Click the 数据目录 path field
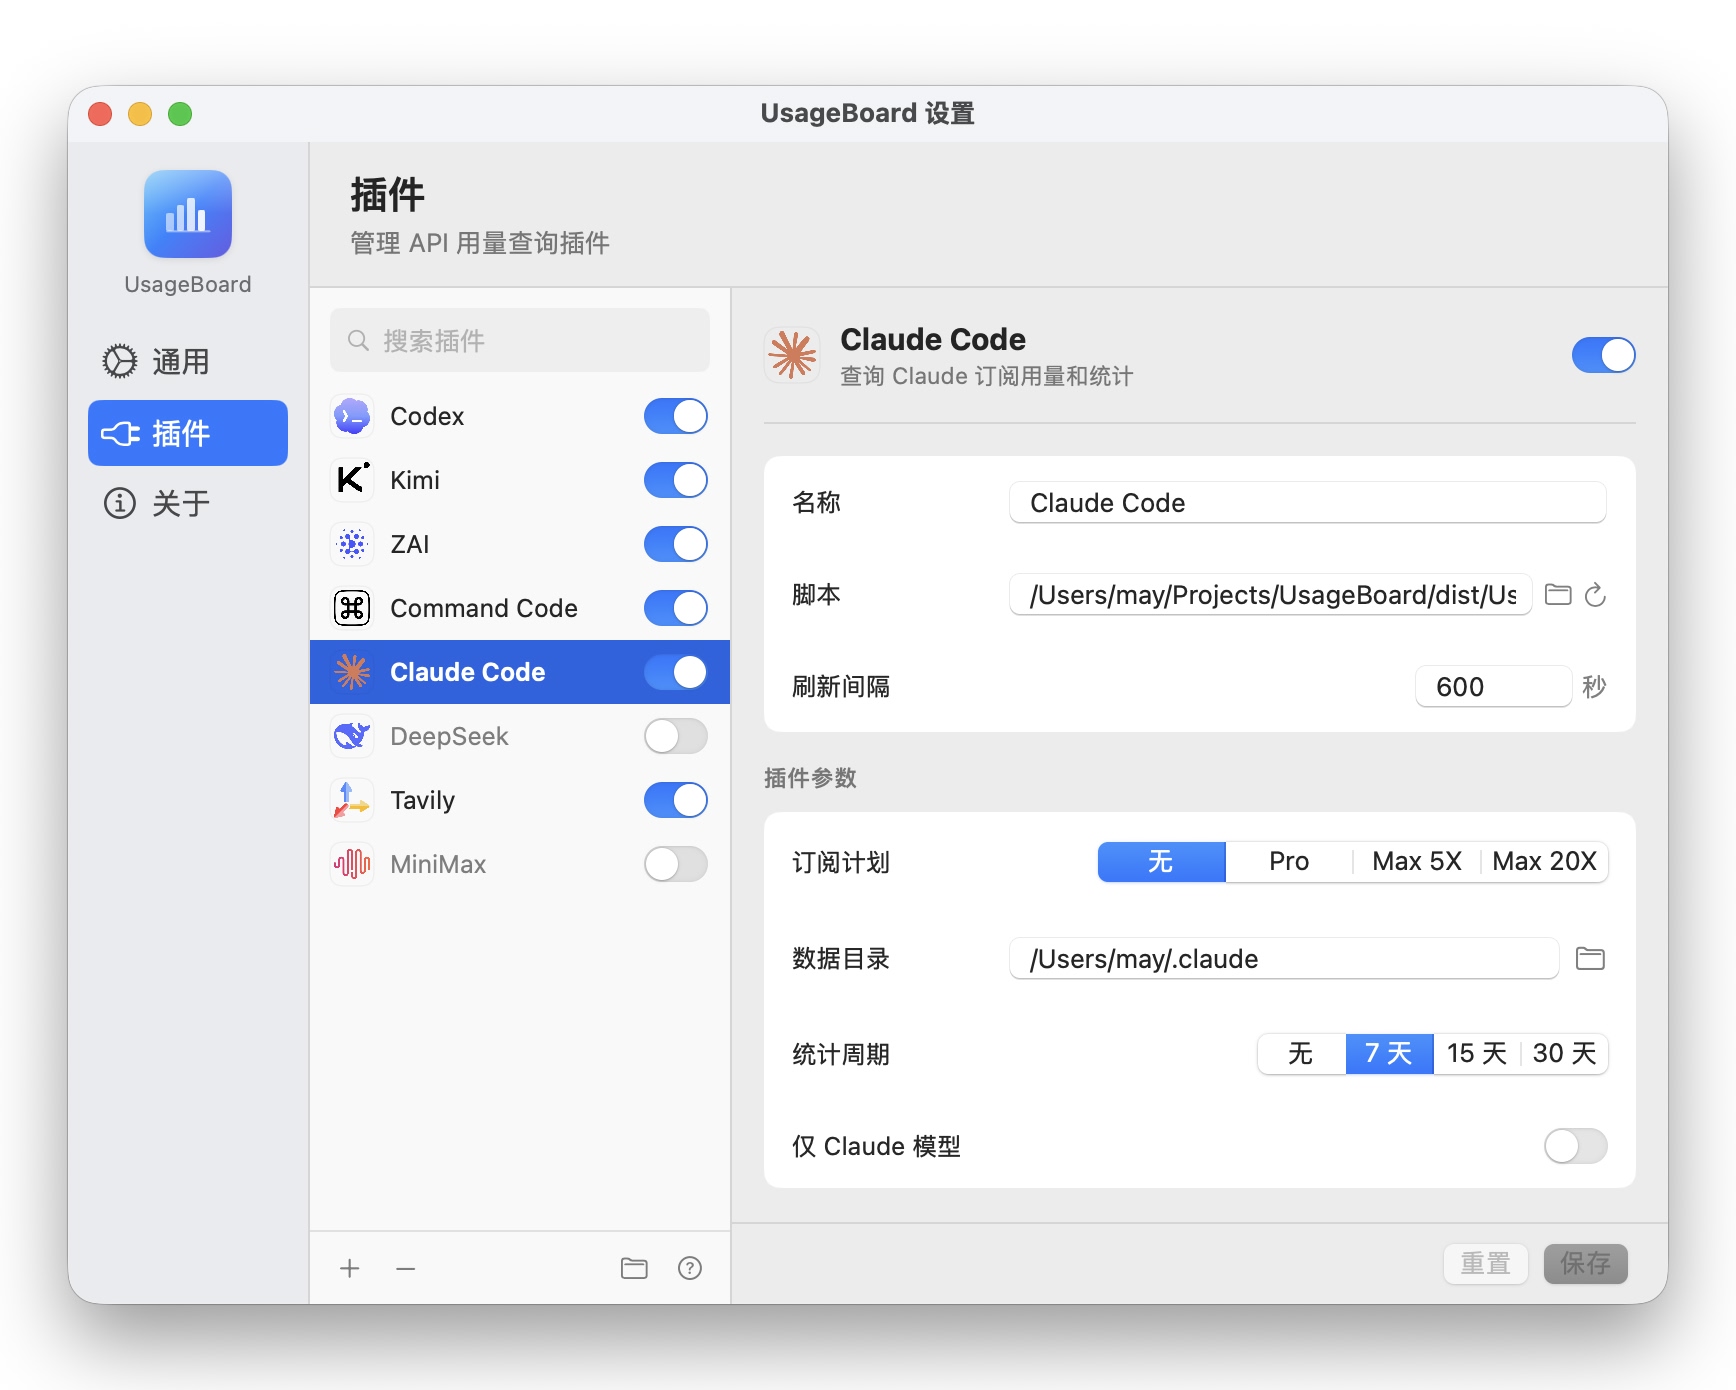The image size is (1736, 1390). tap(1284, 959)
